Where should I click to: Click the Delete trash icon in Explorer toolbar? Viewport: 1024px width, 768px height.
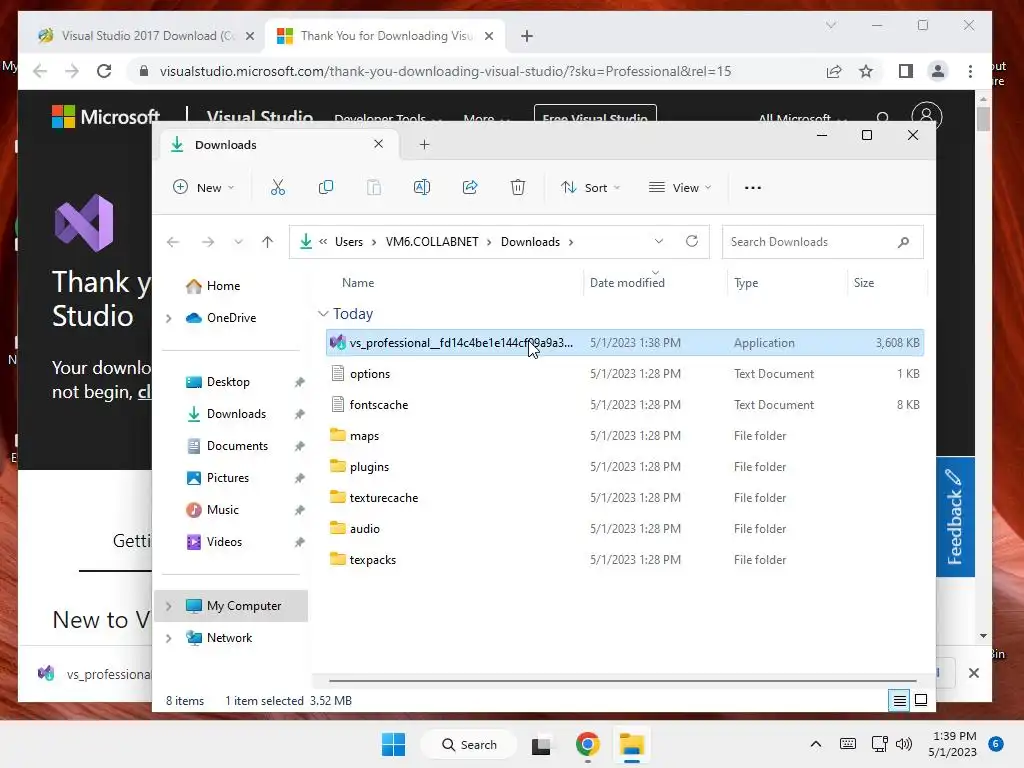coord(518,187)
